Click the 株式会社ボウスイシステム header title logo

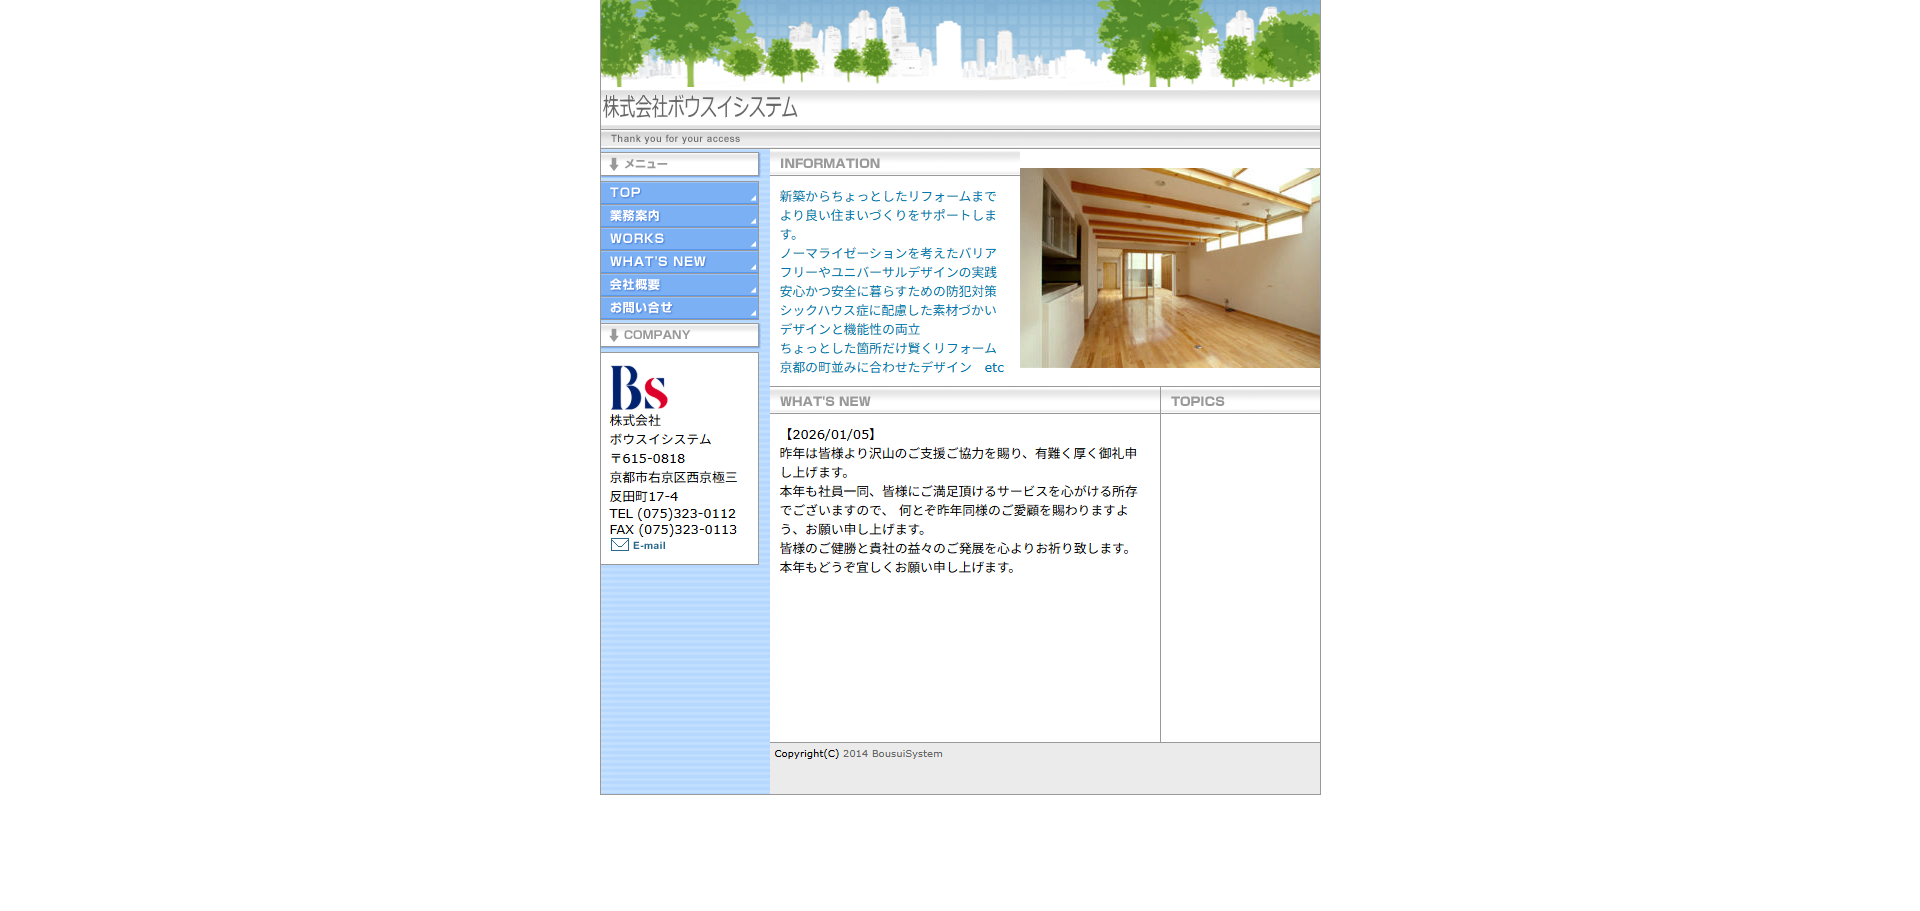pyautogui.click(x=700, y=107)
